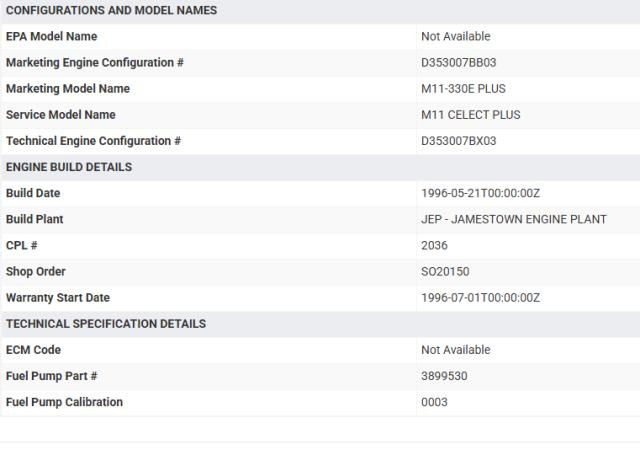Click the Marketing Engine Configuration value D353007BB03
The width and height of the screenshot is (640, 450).
pyautogui.click(x=459, y=63)
